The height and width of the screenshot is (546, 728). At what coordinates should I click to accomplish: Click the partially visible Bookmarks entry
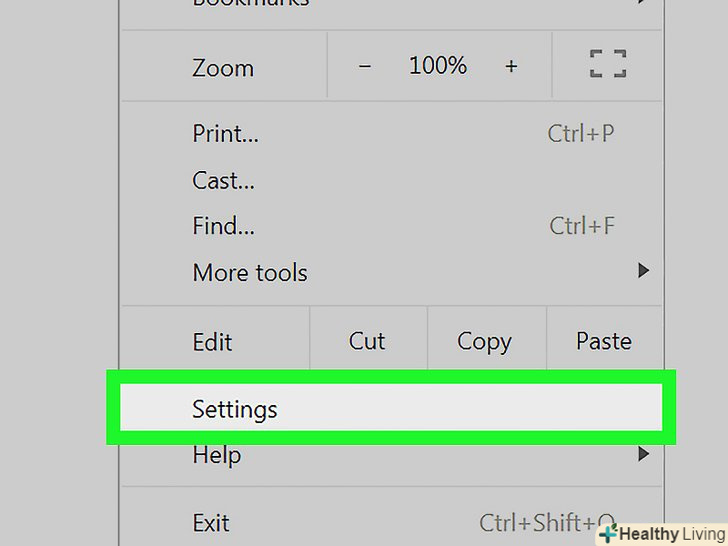[x=250, y=4]
